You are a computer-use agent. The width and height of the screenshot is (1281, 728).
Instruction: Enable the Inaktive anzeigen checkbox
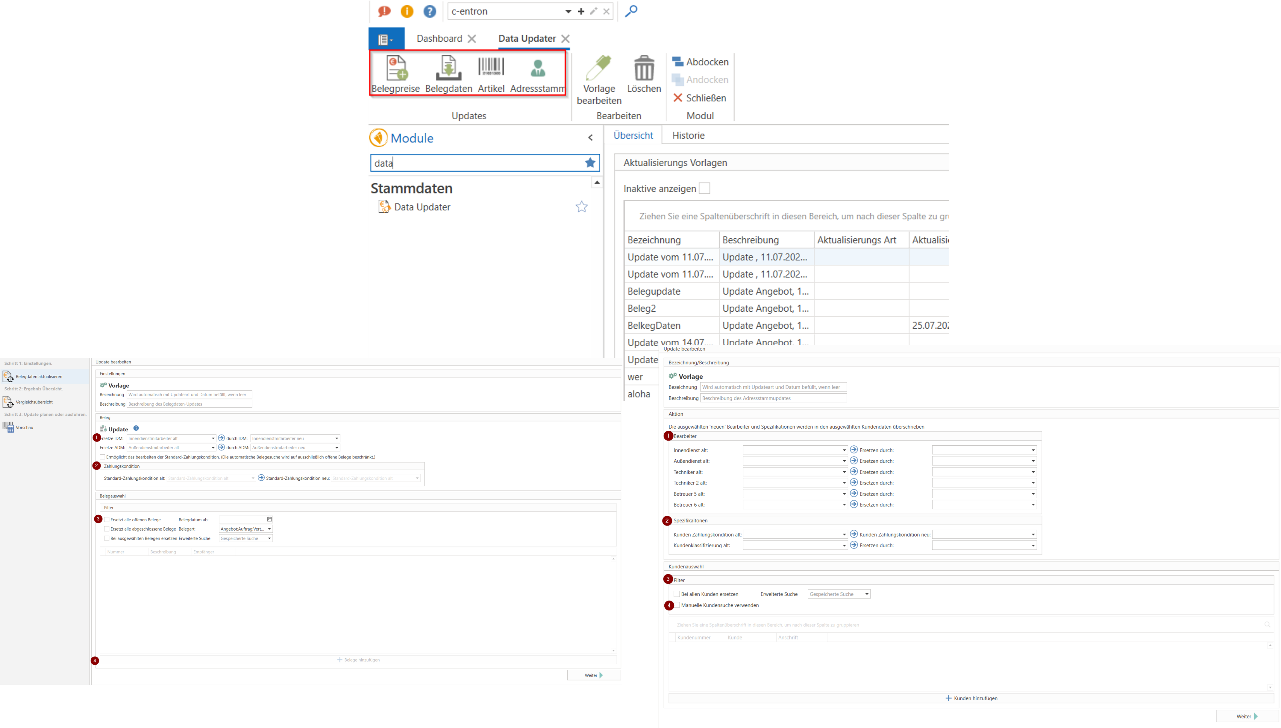705,188
